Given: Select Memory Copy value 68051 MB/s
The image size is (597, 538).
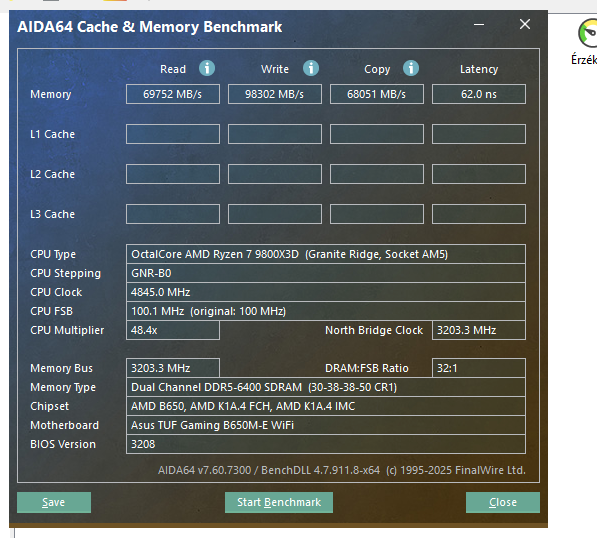Looking at the screenshot, I should click(377, 94).
